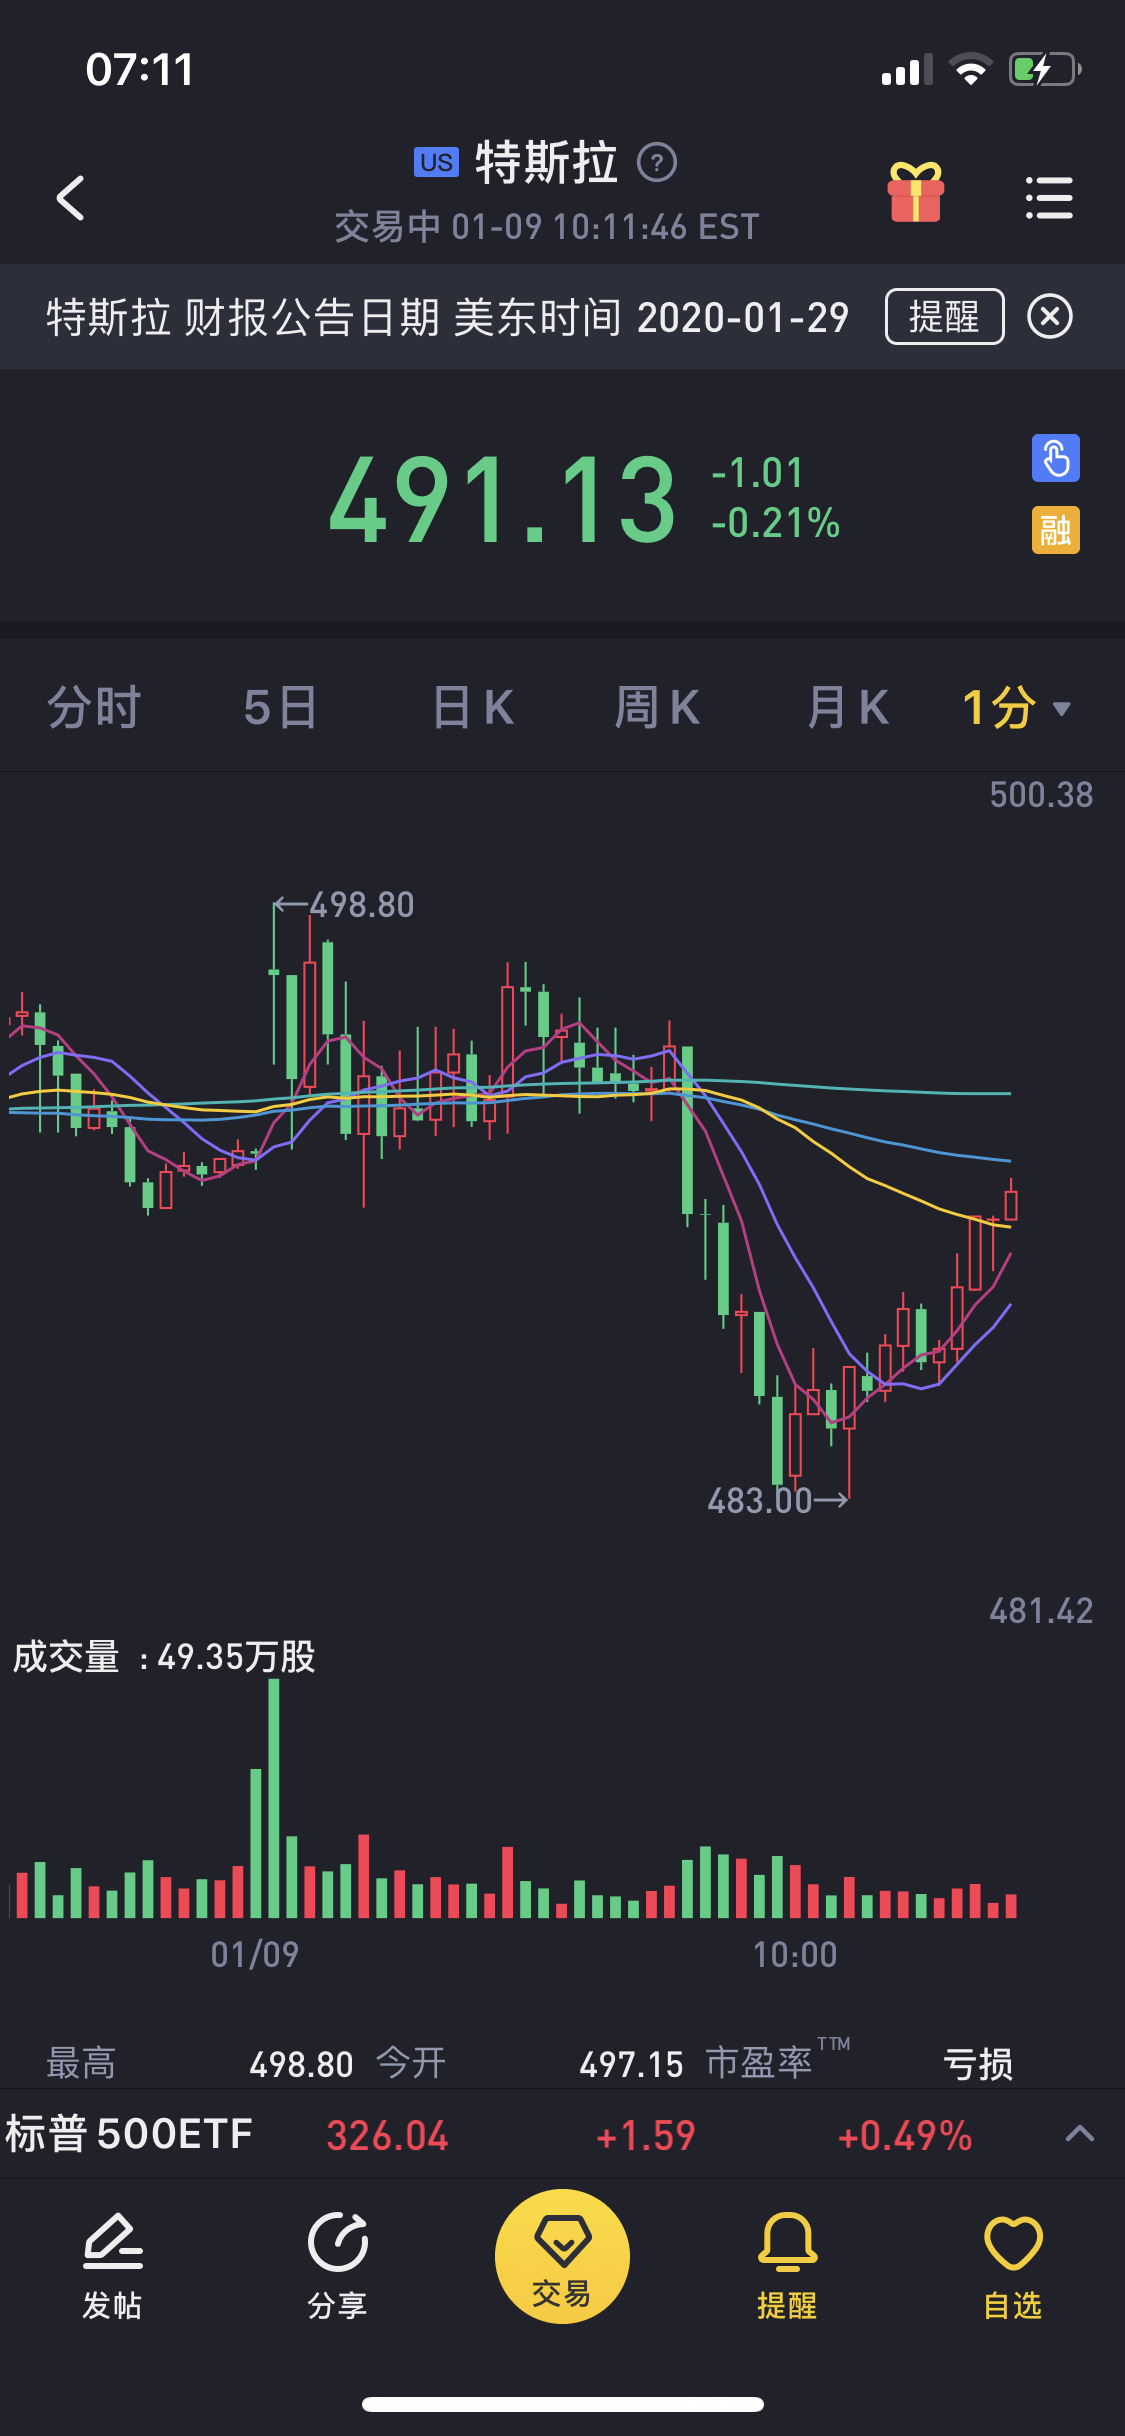Viewport: 1125px width, 2436px height.
Task: Tap the yellow 交易 trade button
Action: click(562, 2257)
